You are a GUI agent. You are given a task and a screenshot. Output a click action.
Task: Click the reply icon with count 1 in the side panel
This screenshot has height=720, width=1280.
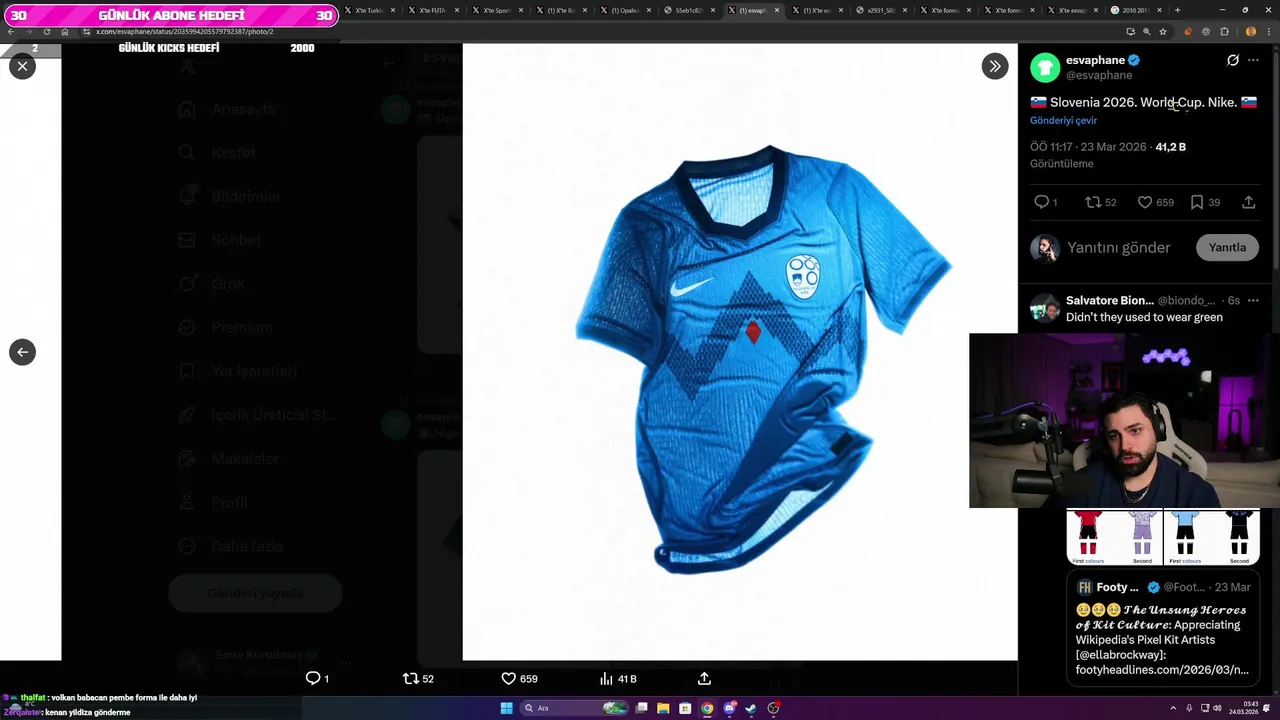coord(1041,202)
